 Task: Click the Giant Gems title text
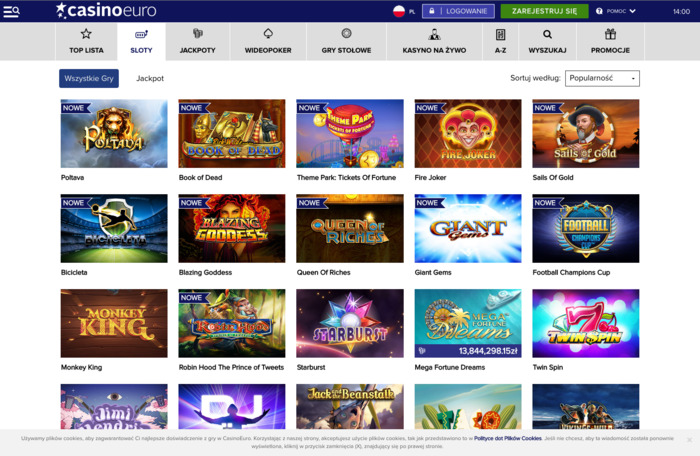433,272
